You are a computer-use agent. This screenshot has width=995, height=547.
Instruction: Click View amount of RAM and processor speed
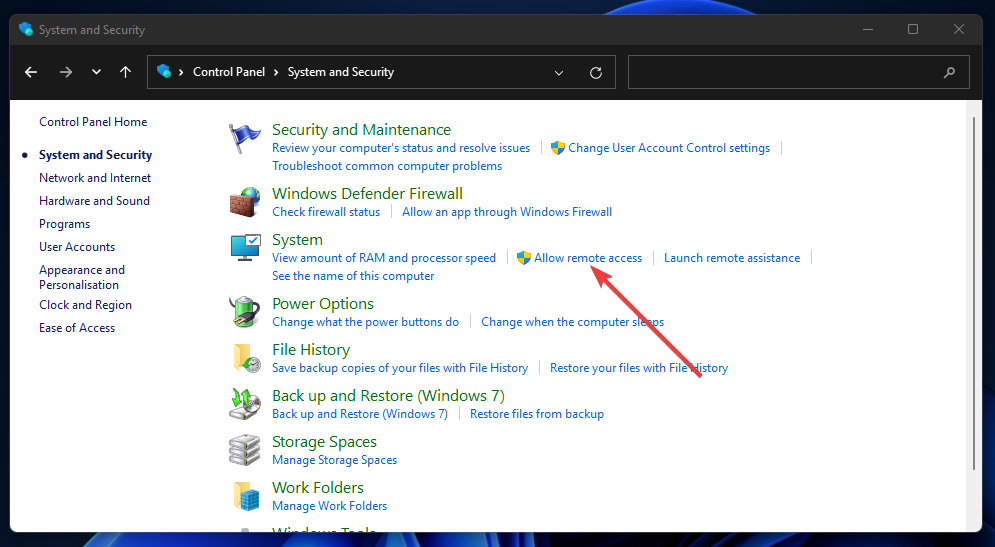coord(384,258)
